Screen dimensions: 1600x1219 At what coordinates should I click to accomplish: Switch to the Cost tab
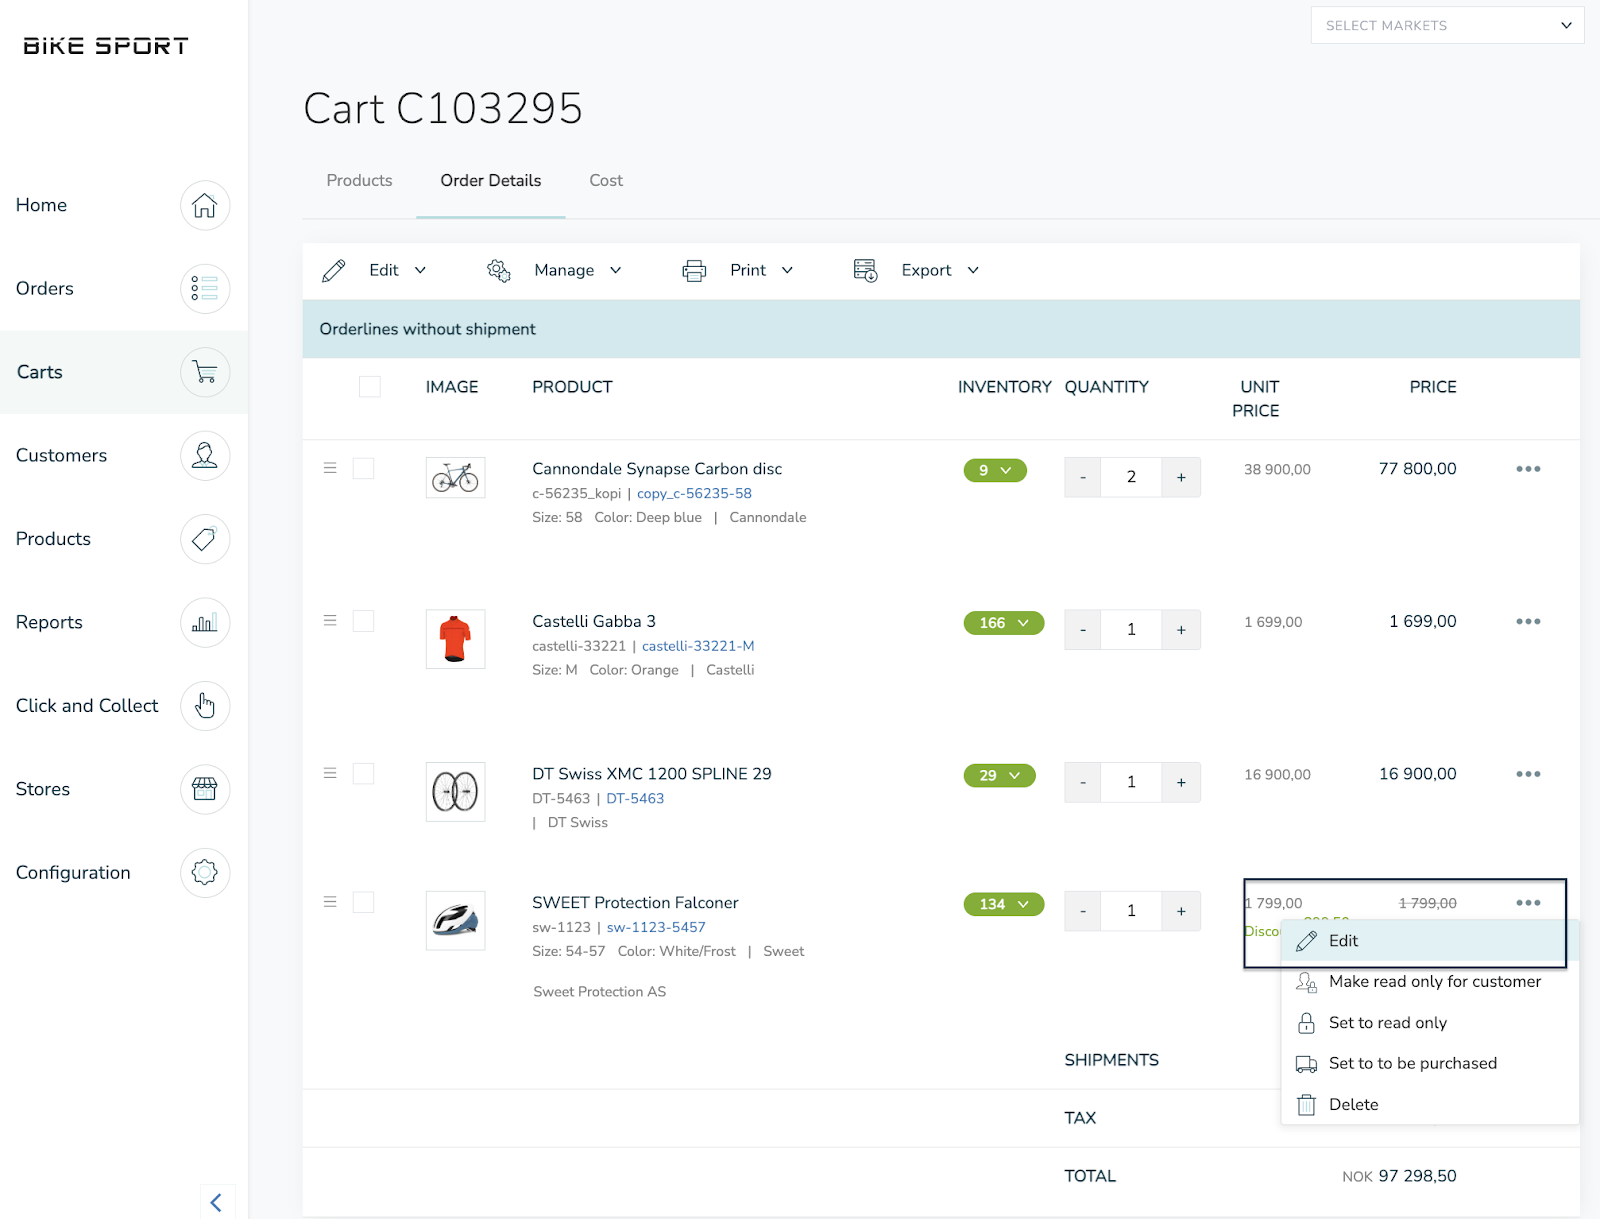point(606,181)
